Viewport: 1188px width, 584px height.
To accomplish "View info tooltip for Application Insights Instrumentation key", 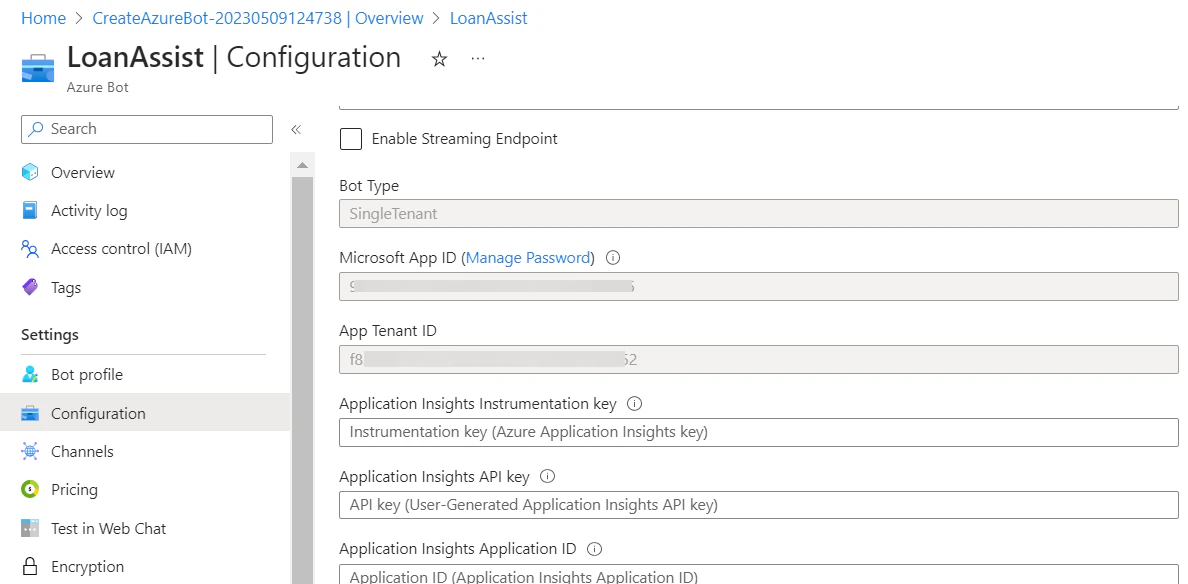I will 634,403.
